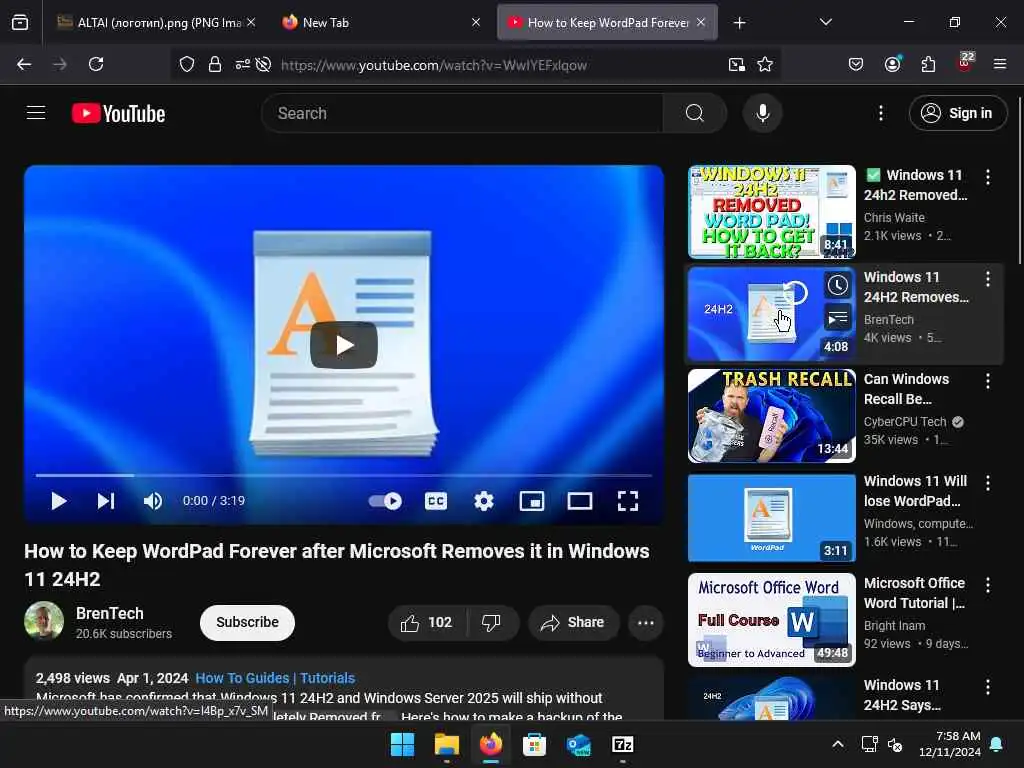Skip to next video
1024x768 pixels.
point(106,501)
